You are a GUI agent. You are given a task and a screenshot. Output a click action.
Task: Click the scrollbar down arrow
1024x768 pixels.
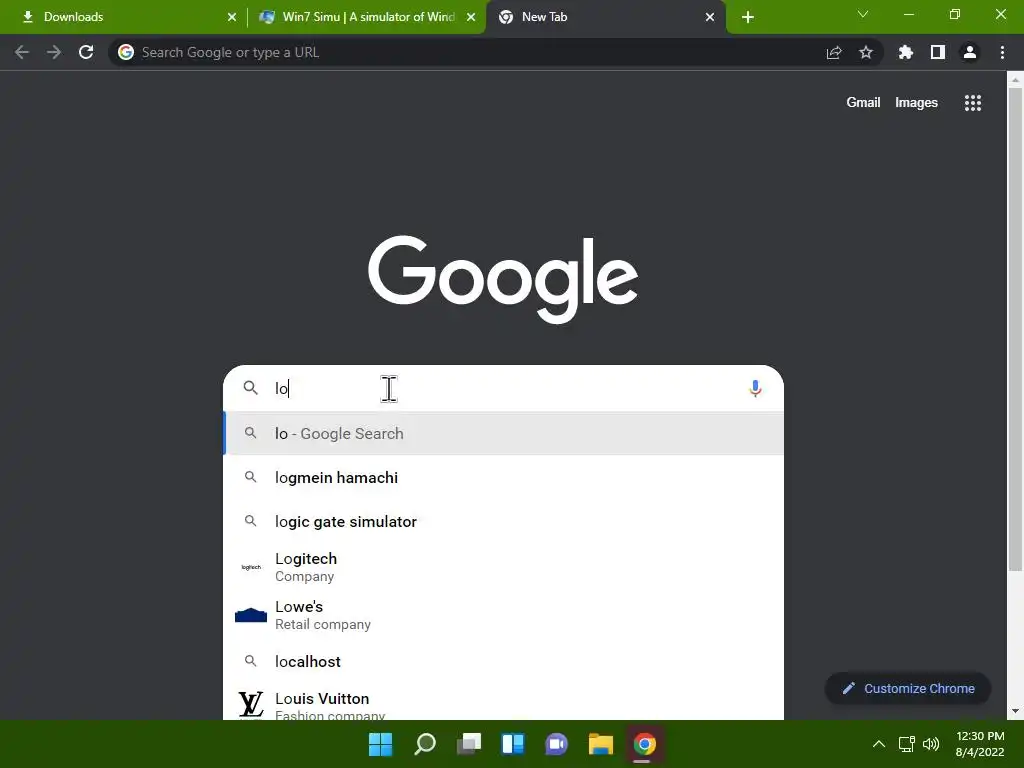[x=1015, y=711]
